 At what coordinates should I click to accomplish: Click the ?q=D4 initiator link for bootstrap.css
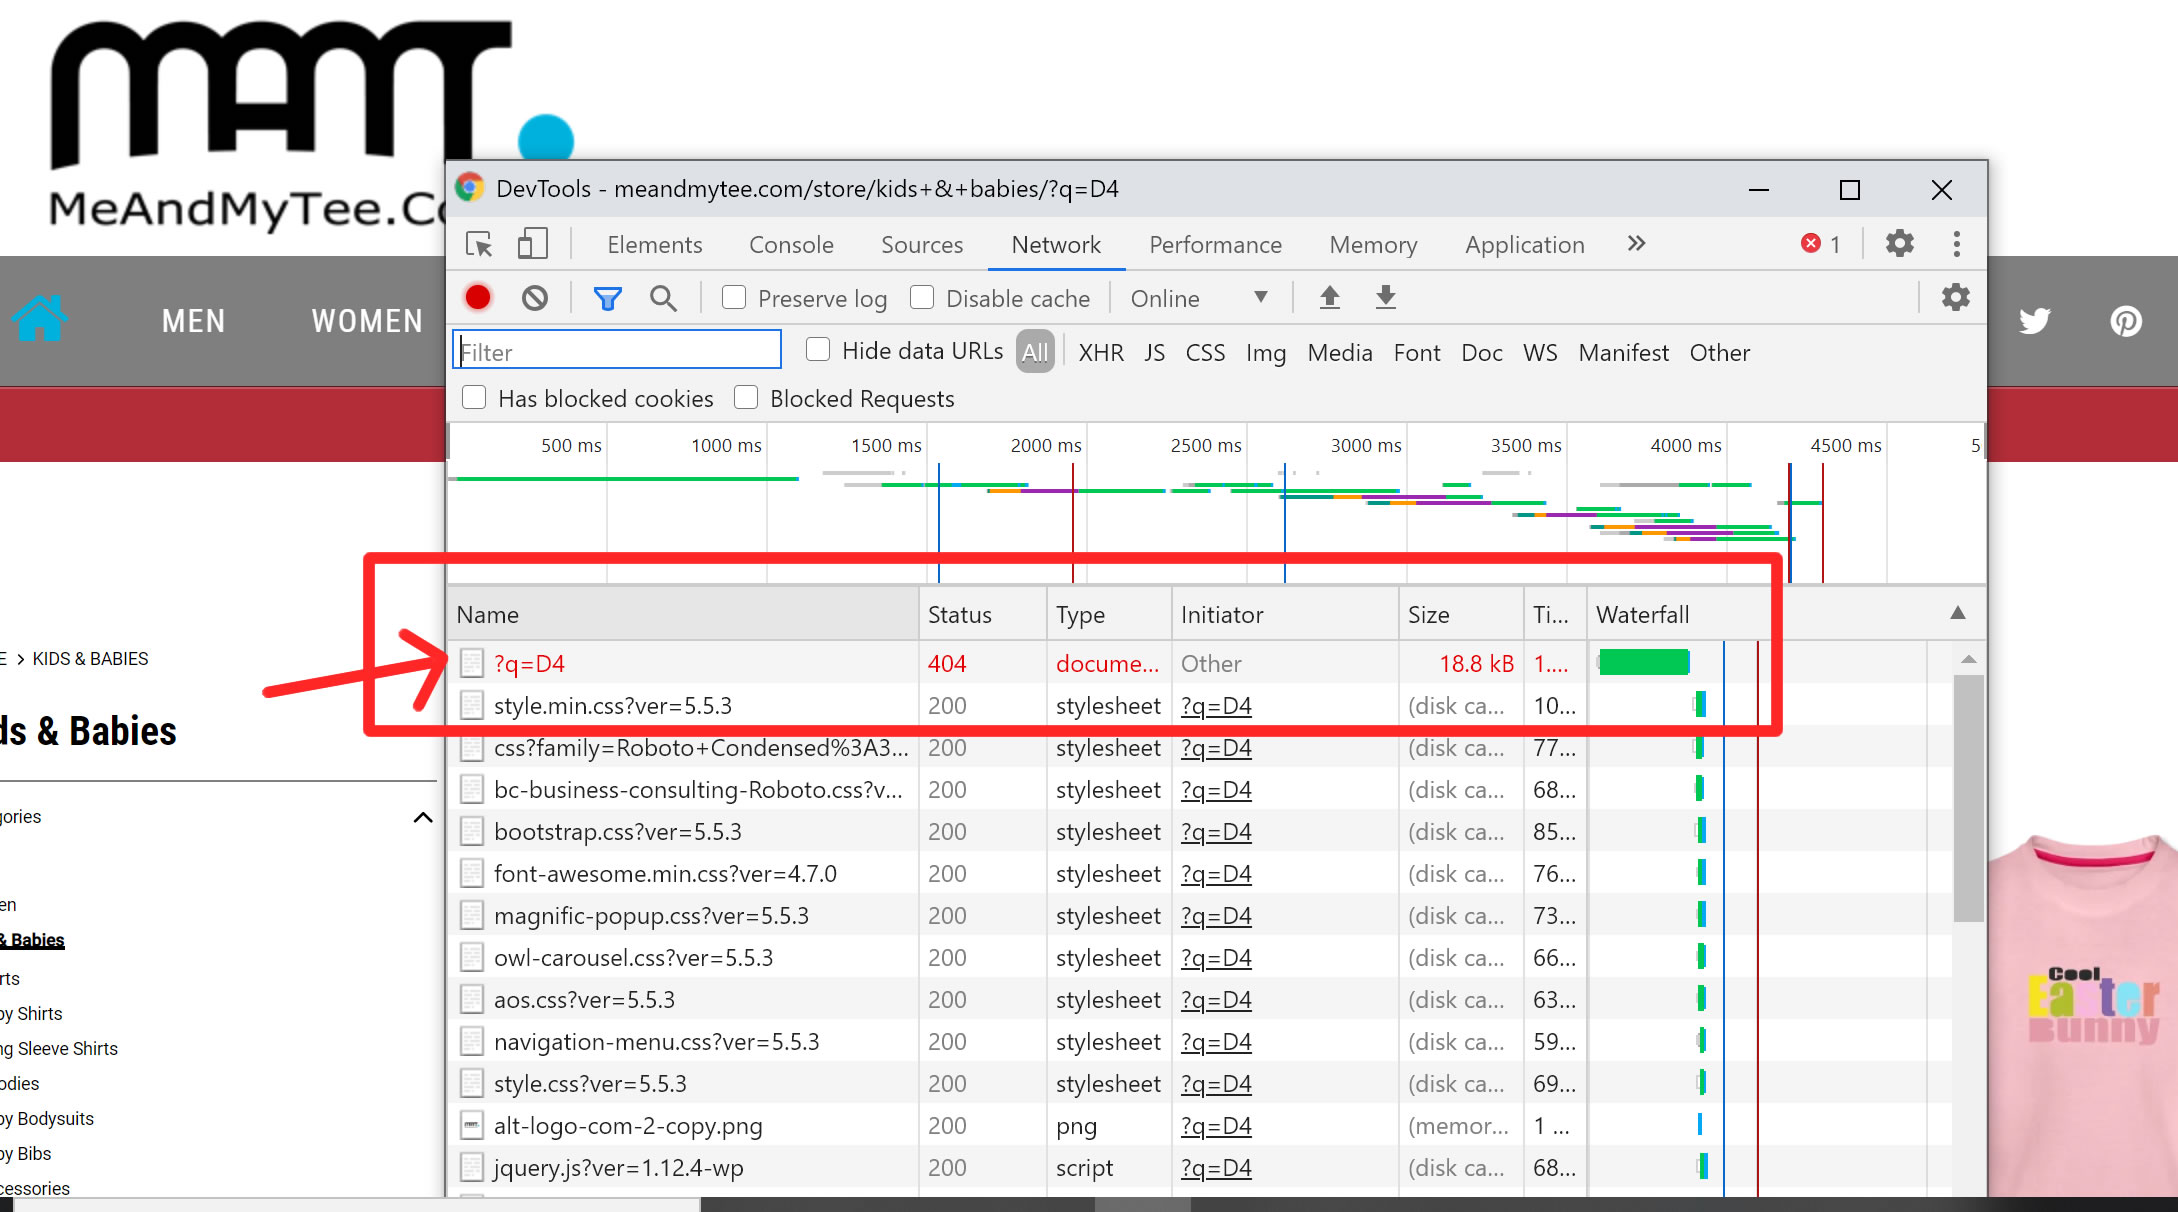pyautogui.click(x=1216, y=832)
